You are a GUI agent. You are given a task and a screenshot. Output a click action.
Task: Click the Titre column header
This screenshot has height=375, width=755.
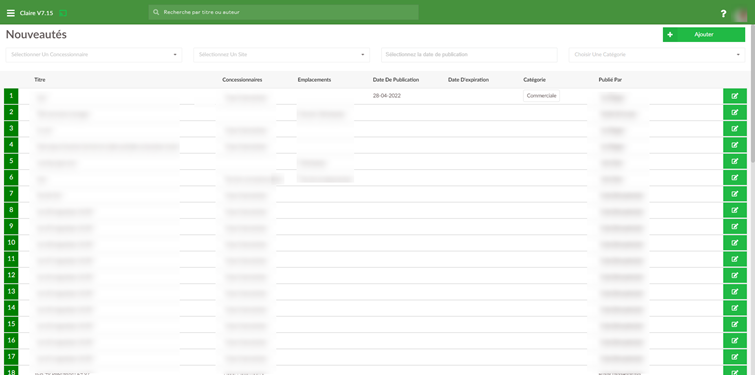pos(40,80)
